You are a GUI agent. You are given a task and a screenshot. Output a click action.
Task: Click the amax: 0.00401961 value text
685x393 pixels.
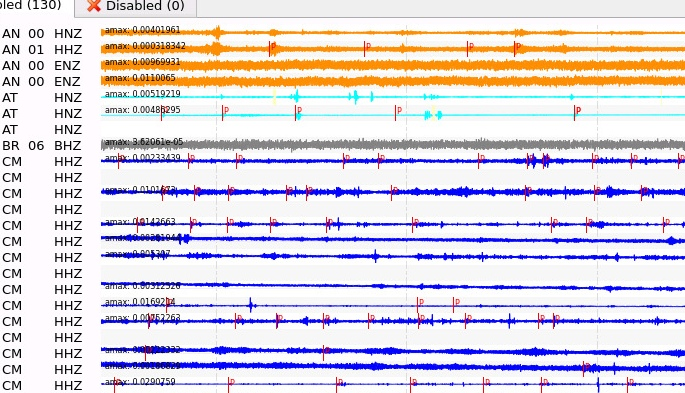click(x=142, y=30)
